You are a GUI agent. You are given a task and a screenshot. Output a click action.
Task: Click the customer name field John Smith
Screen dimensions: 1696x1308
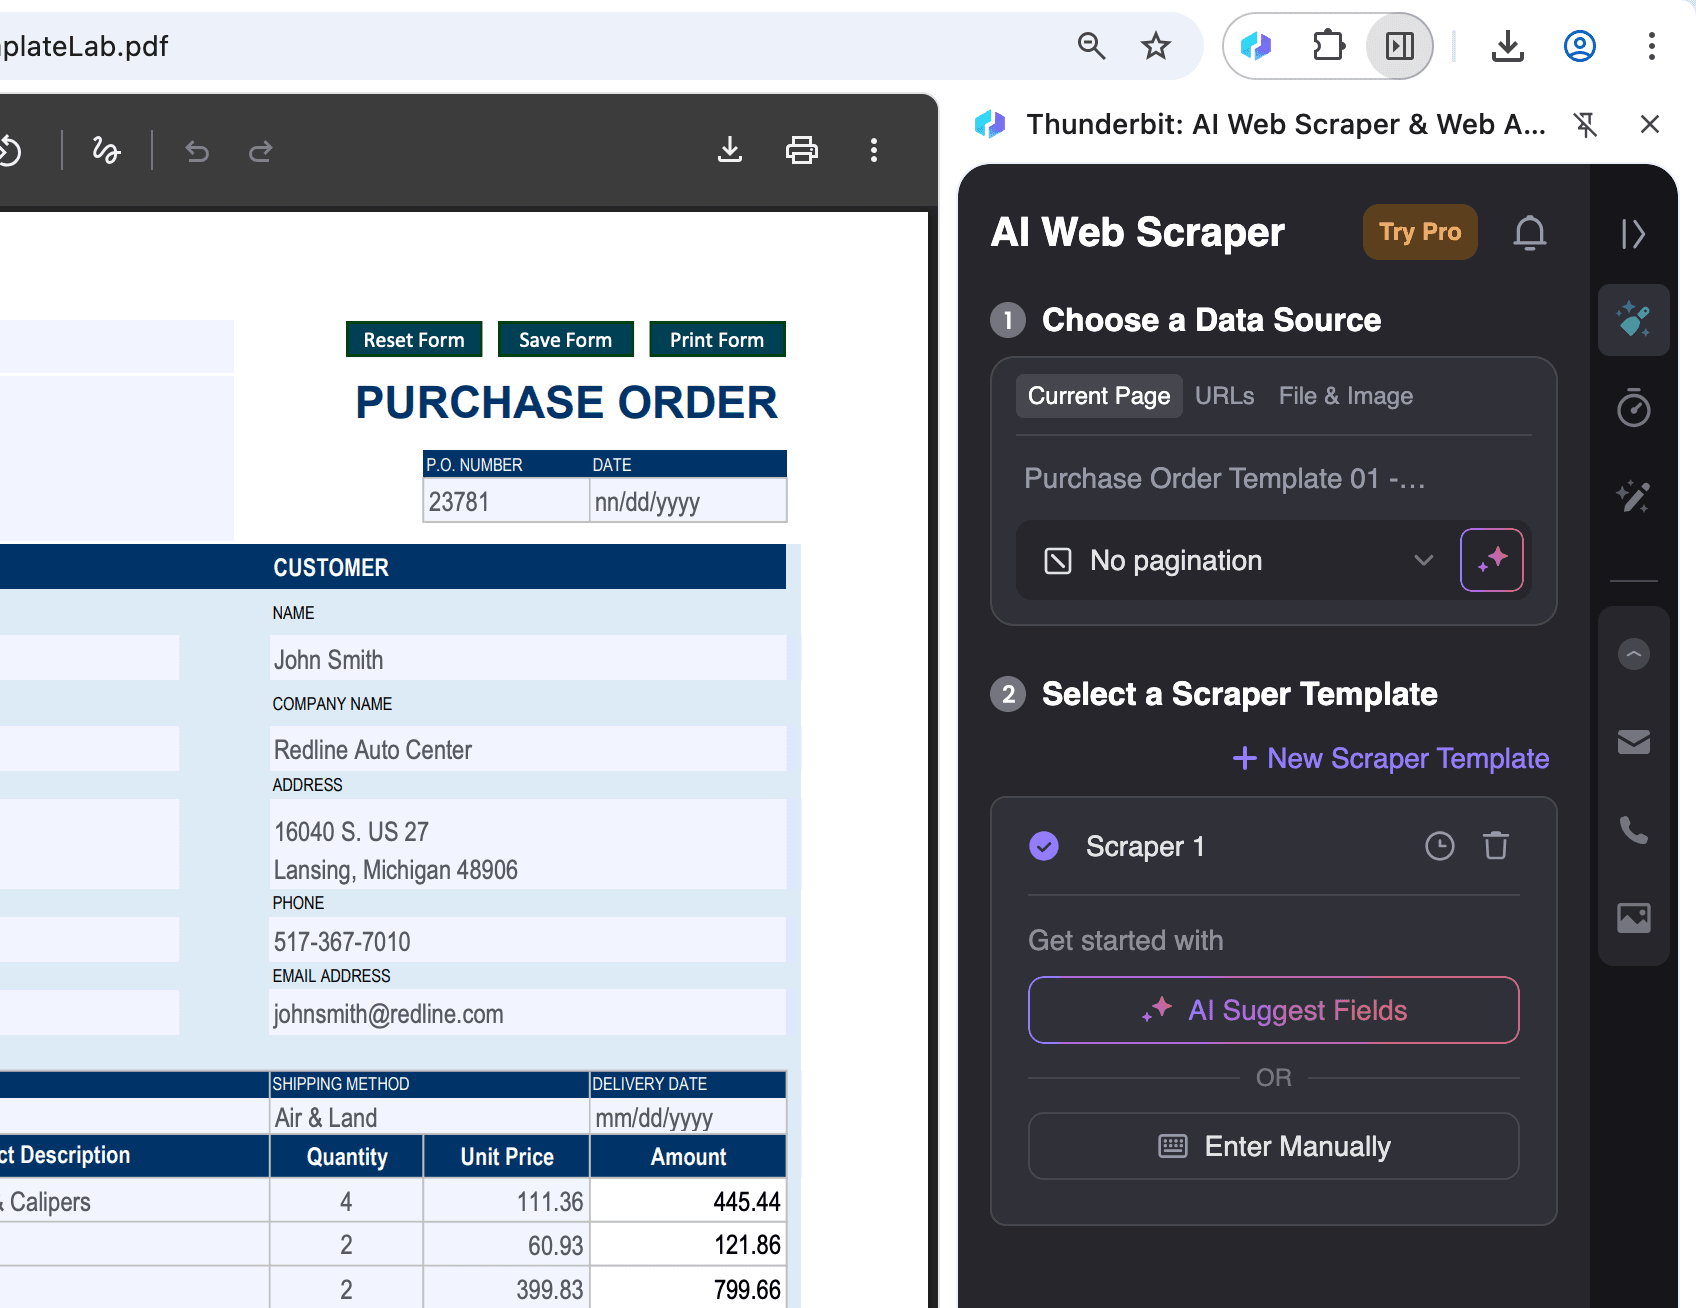click(x=527, y=659)
